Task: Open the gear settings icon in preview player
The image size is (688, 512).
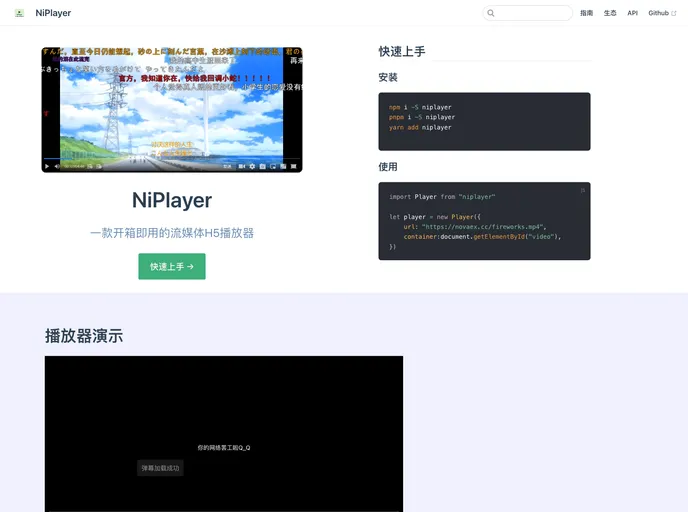Action: [x=252, y=166]
